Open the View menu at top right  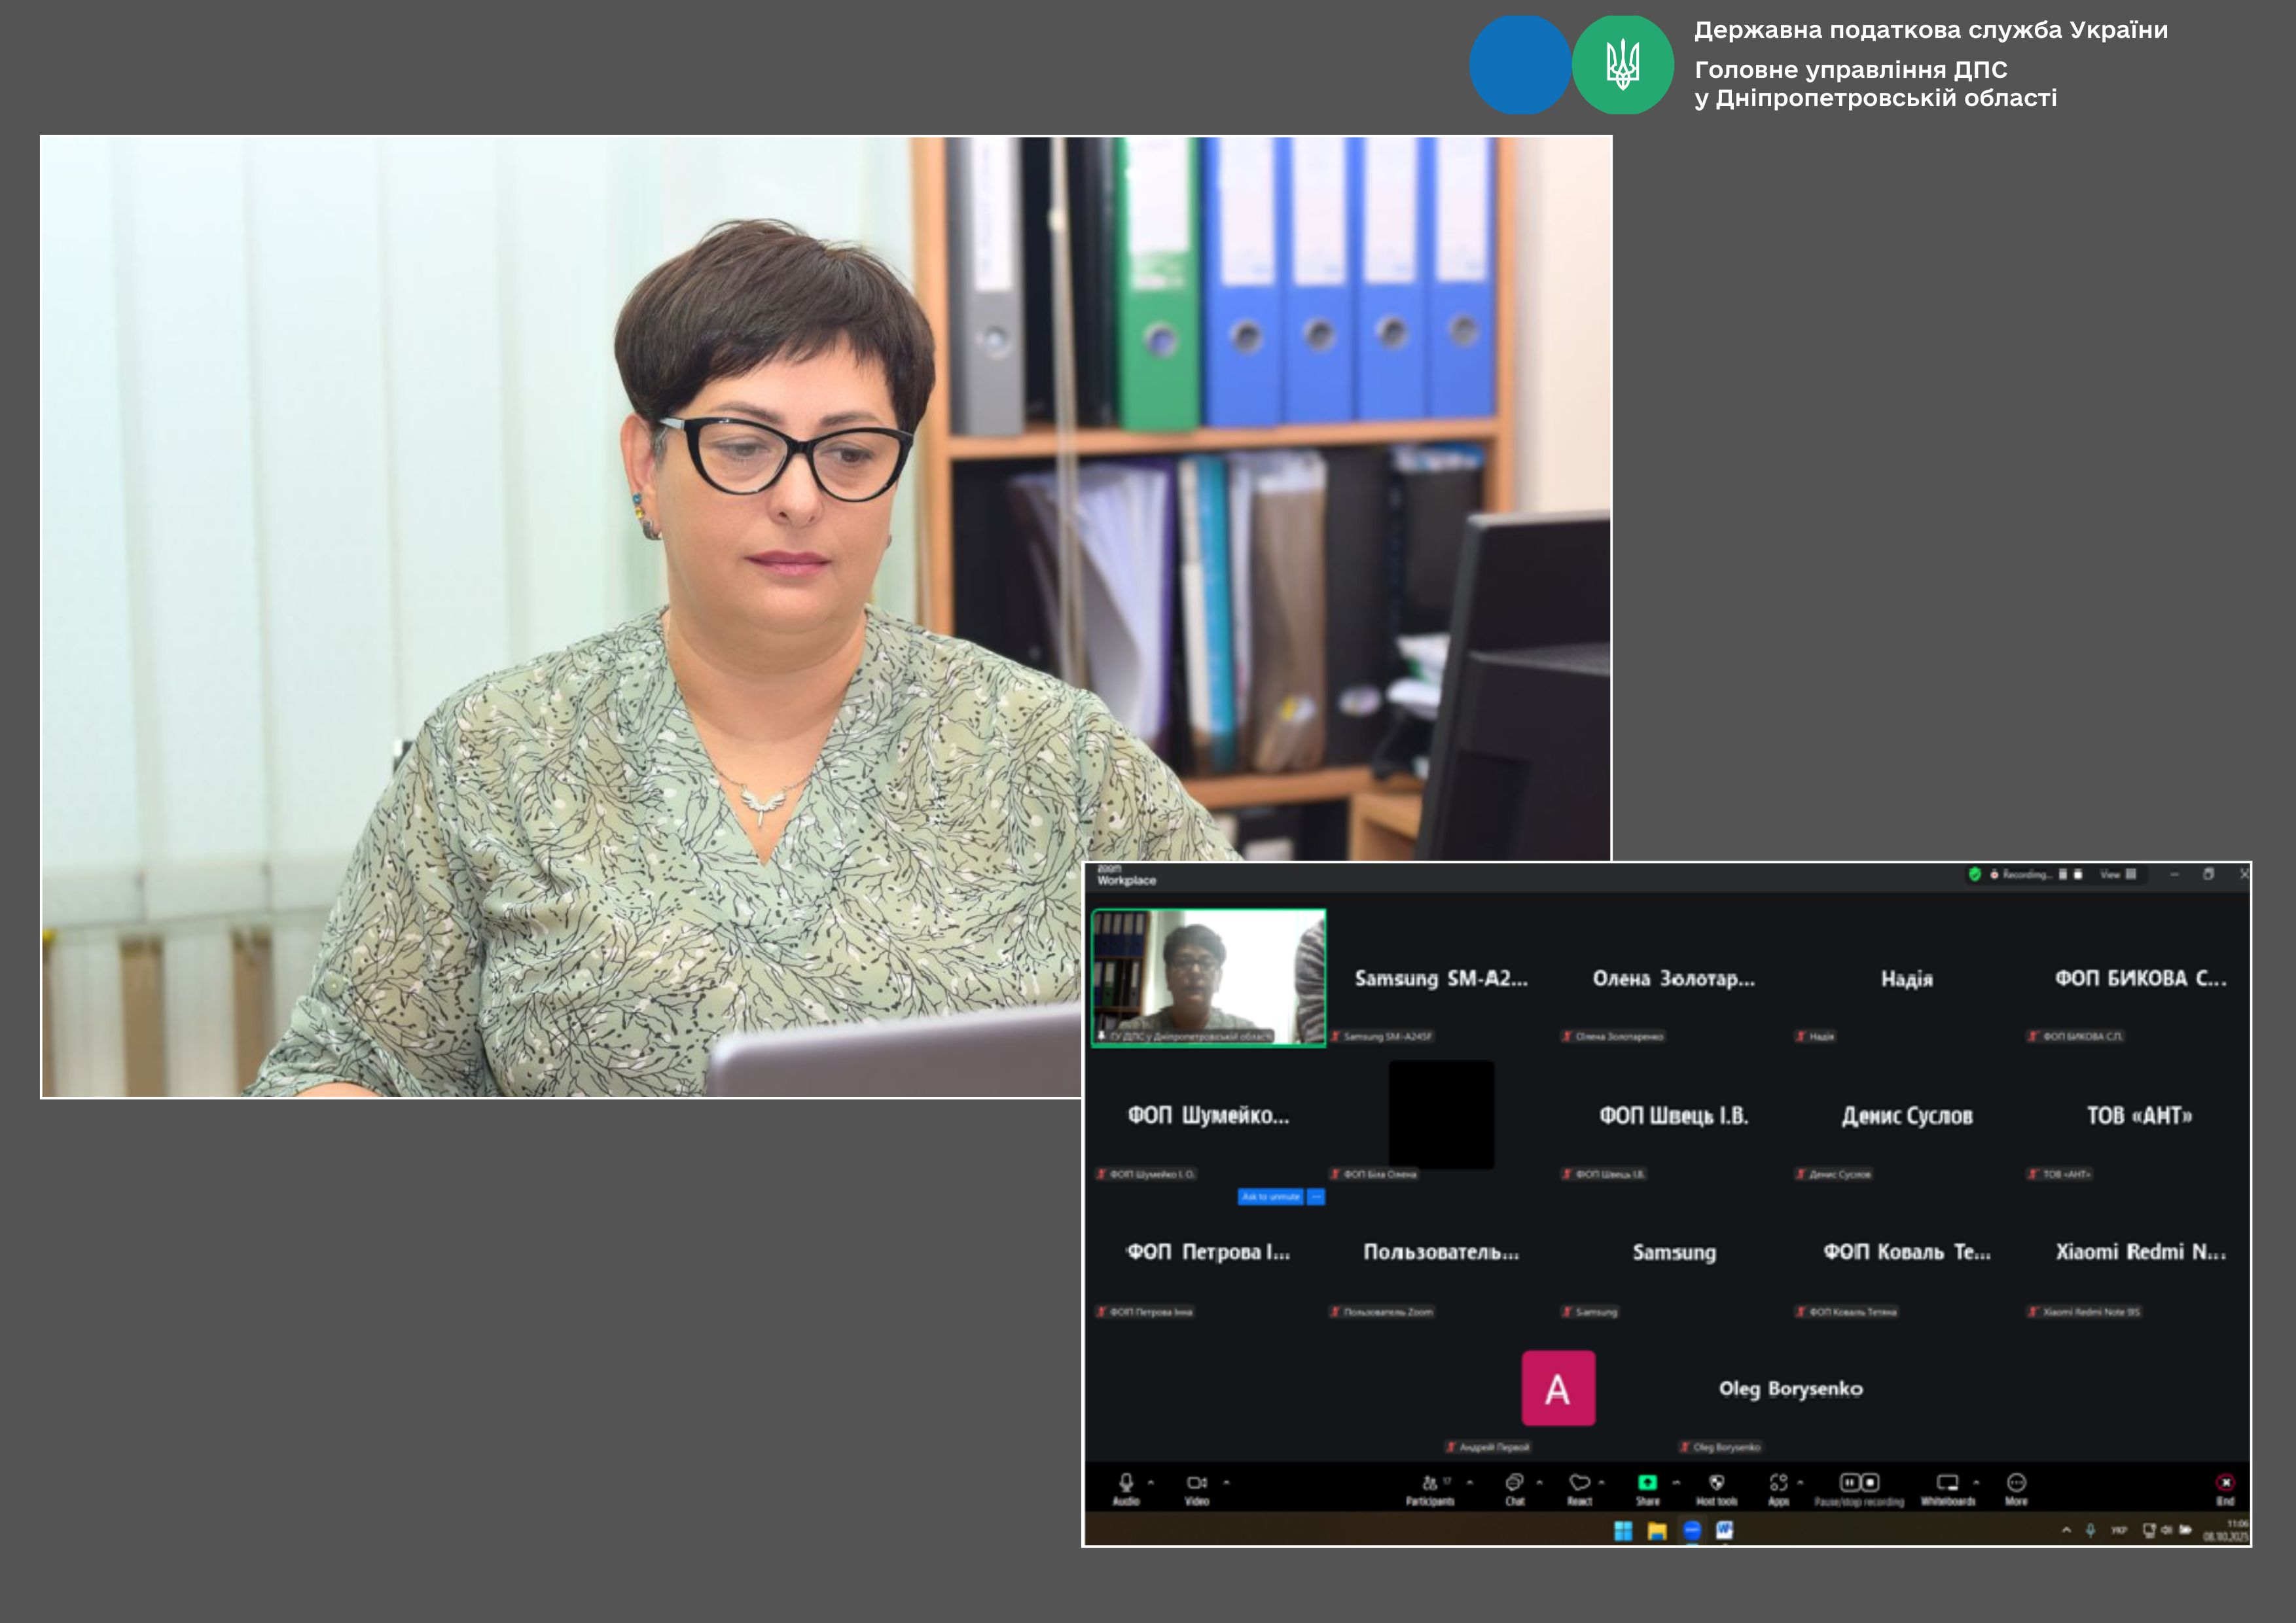[x=2117, y=874]
